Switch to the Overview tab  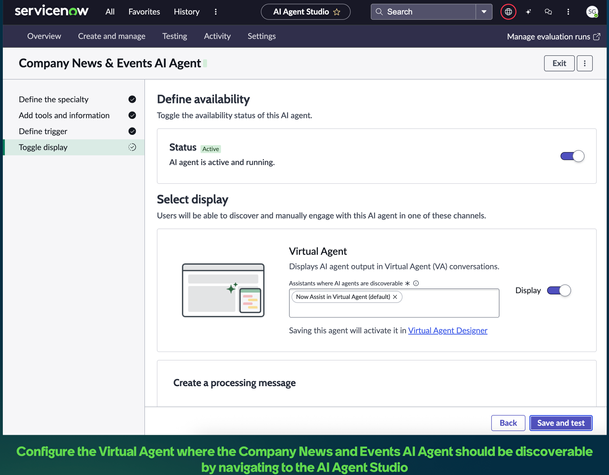point(44,36)
